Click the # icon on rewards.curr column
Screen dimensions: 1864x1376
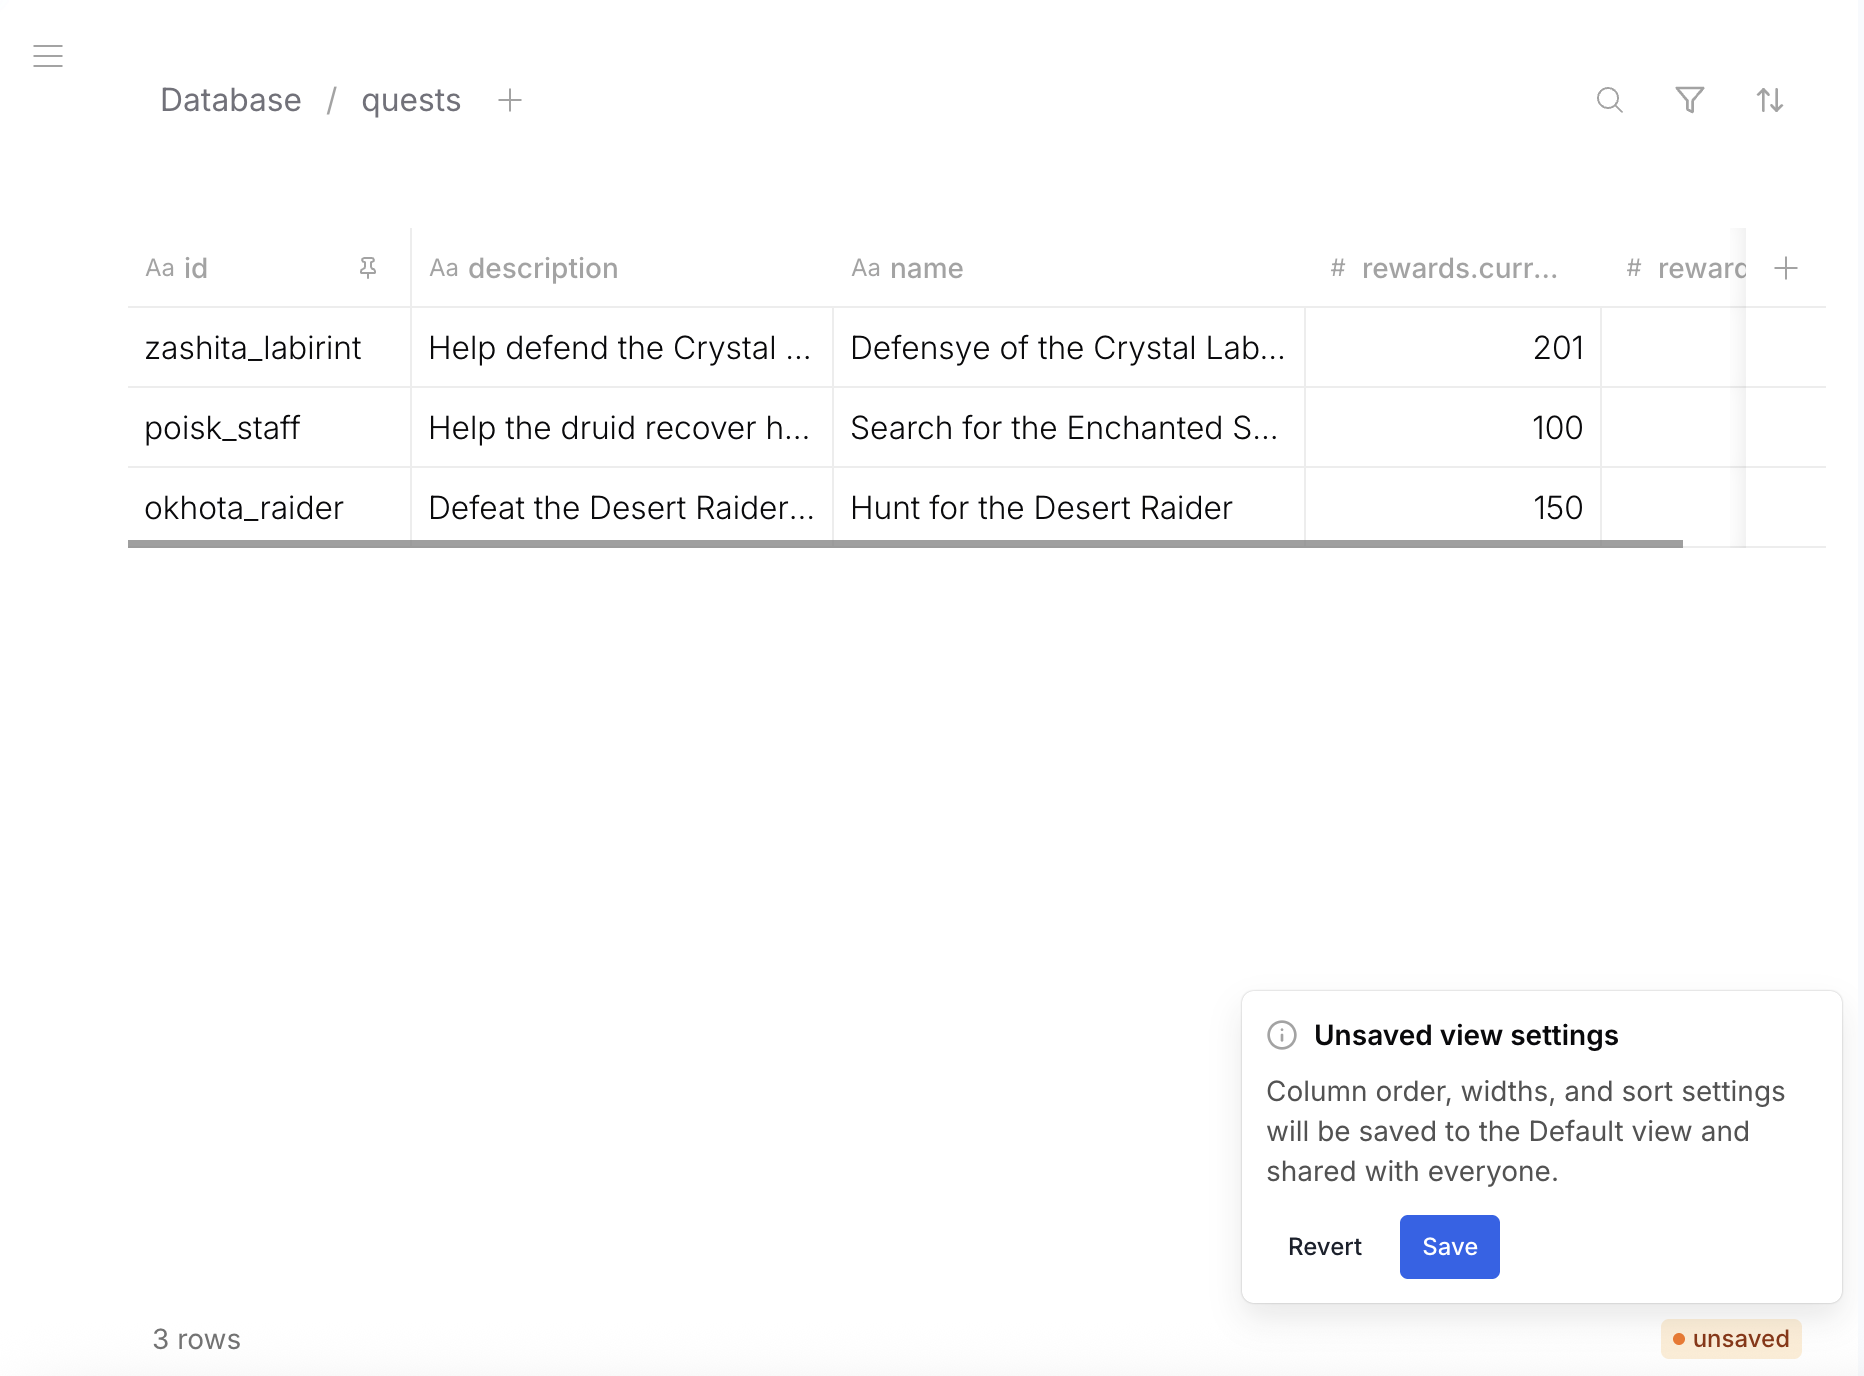coord(1337,268)
